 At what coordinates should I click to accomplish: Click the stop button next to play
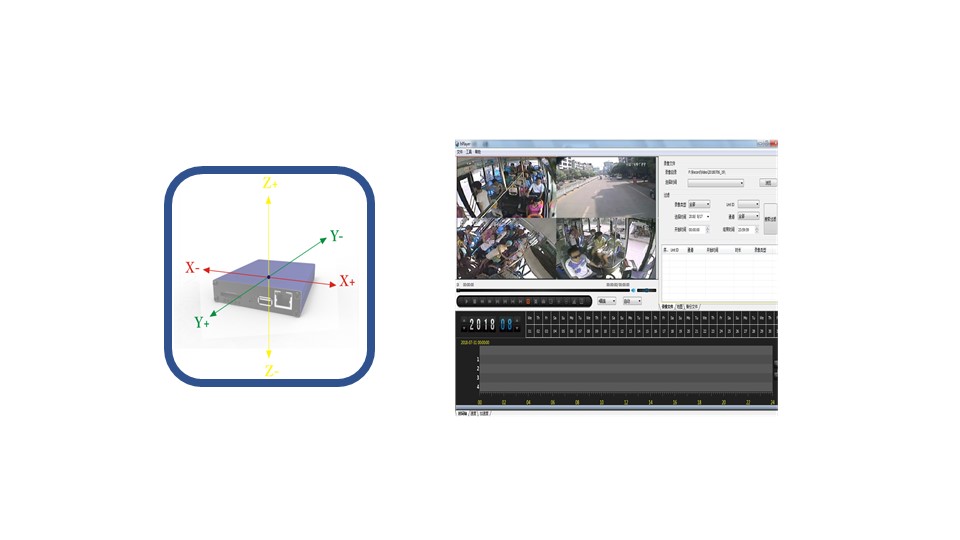[472, 300]
